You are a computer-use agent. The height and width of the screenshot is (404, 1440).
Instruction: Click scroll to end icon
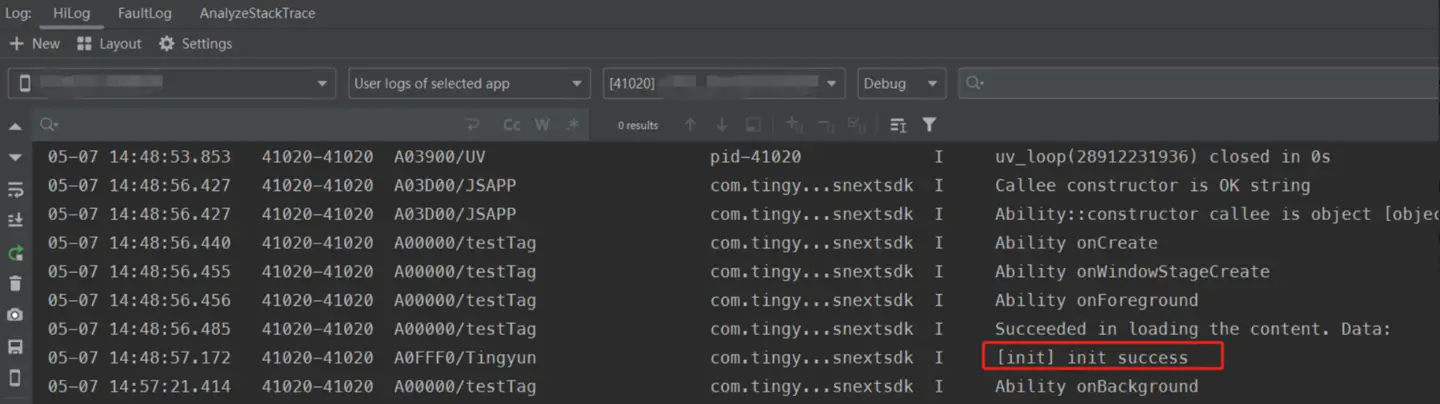tap(15, 221)
